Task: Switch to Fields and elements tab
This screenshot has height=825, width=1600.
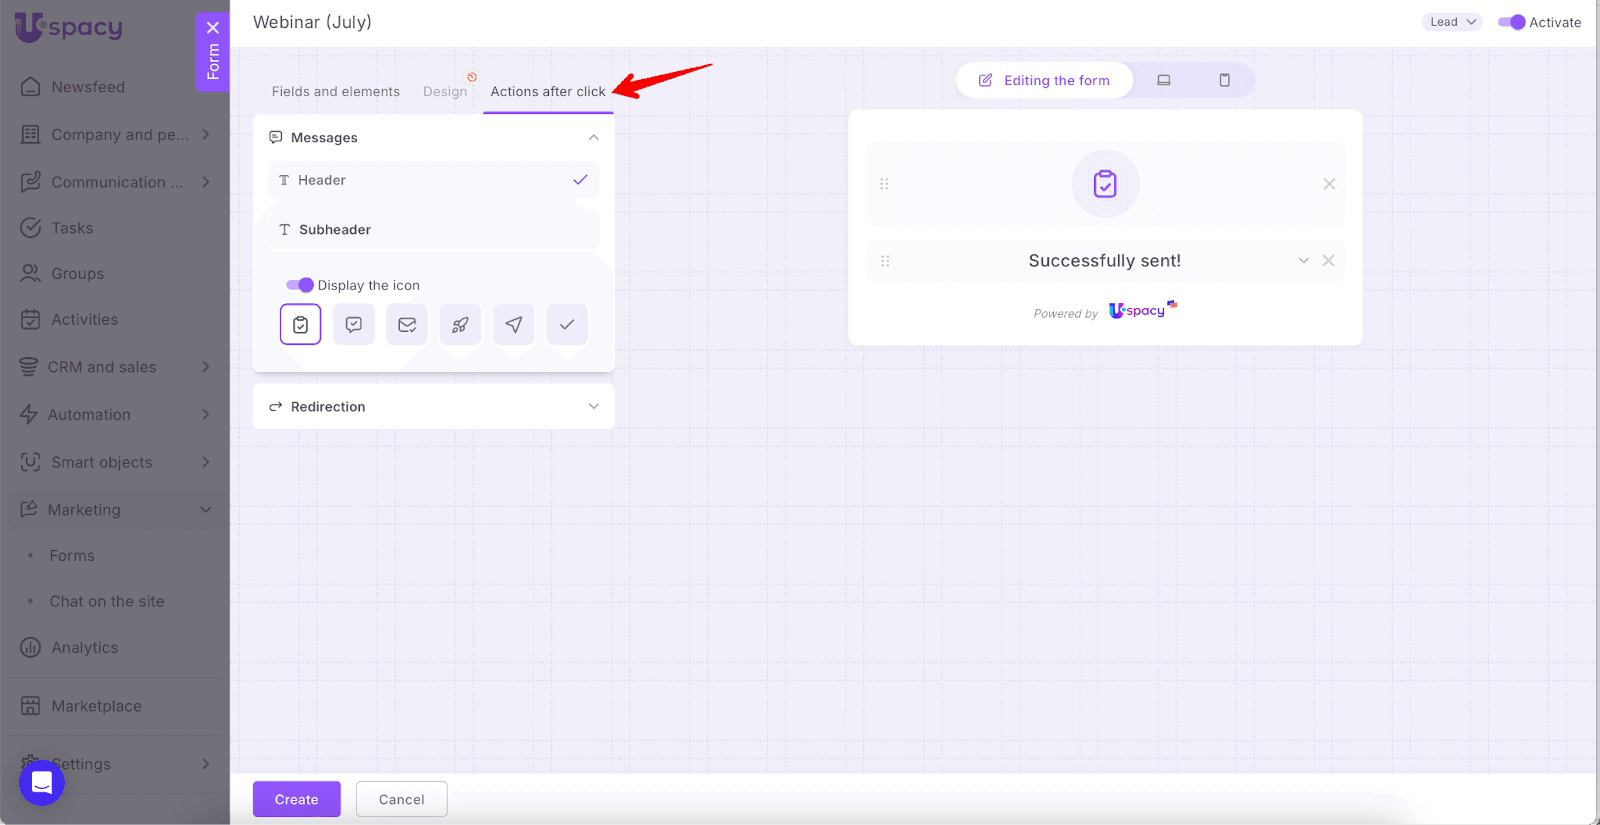Action: [x=336, y=91]
